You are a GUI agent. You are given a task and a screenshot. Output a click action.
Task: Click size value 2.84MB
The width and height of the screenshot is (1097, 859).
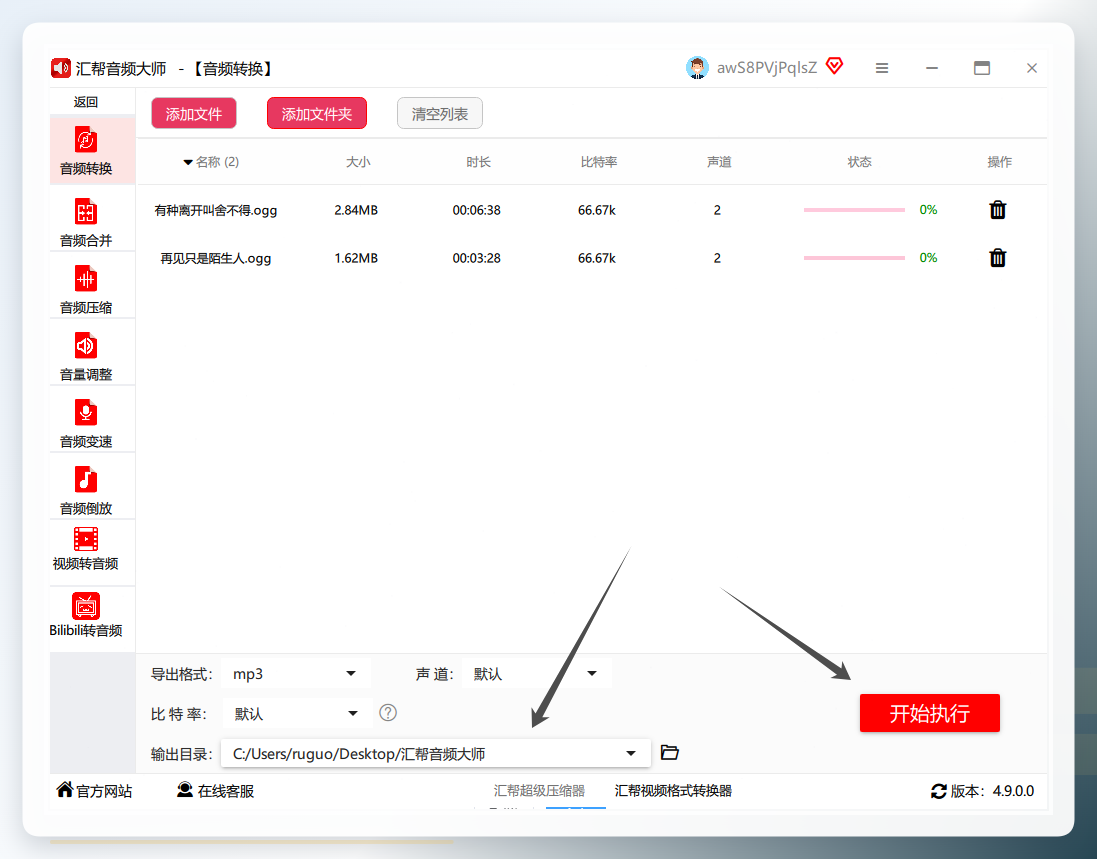click(356, 210)
